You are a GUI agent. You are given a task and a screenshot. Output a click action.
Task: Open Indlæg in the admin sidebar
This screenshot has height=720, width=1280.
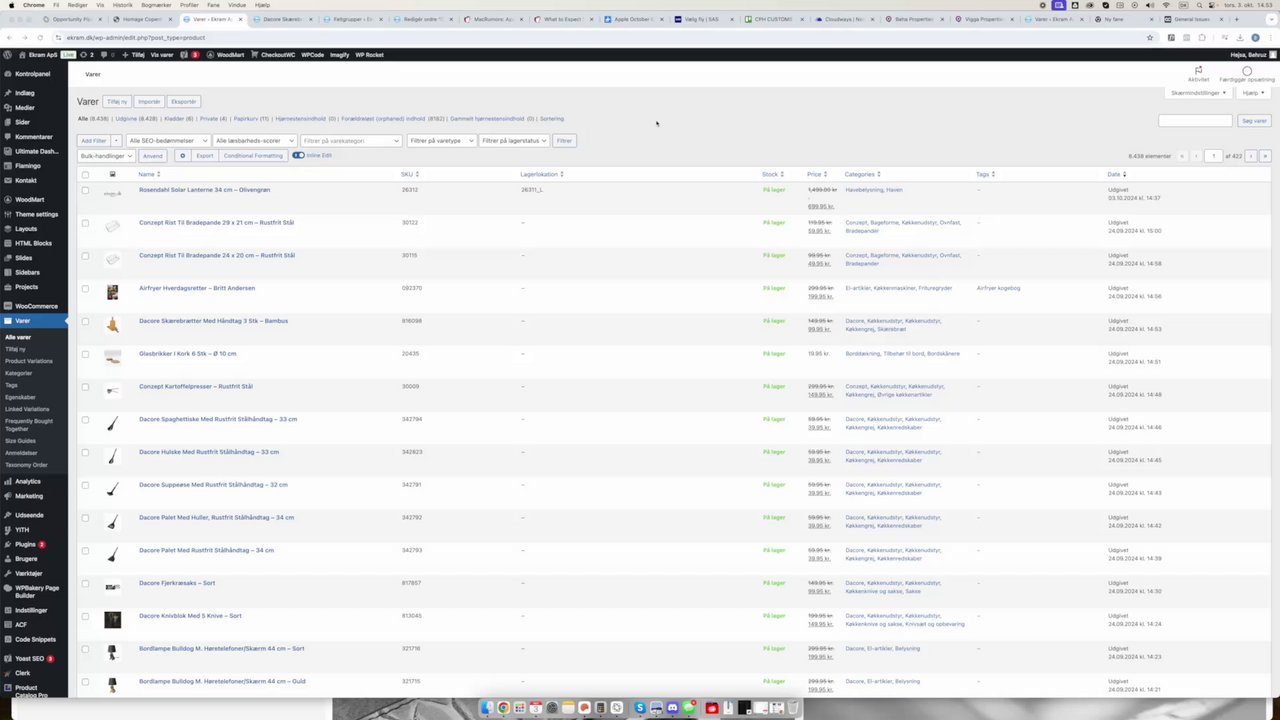[x=24, y=93]
